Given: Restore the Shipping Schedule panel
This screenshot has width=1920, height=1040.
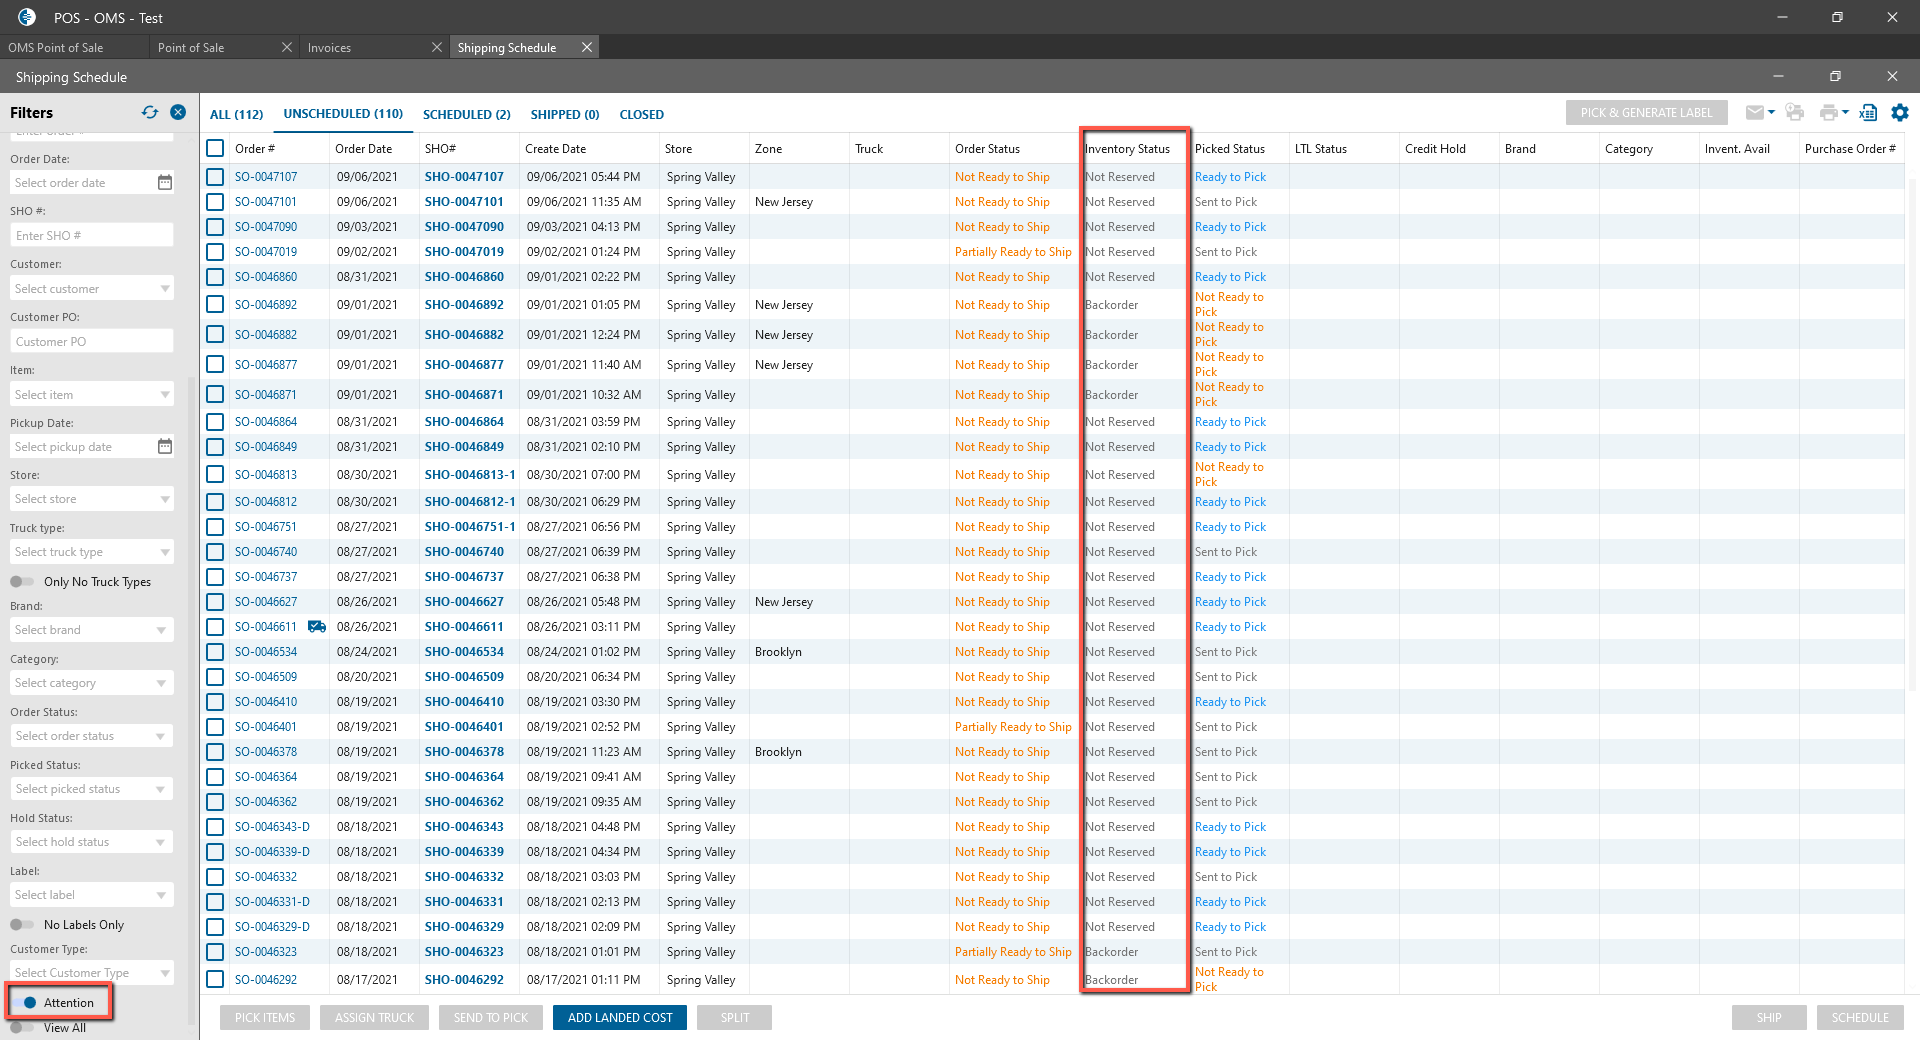Looking at the screenshot, I should click(1835, 76).
